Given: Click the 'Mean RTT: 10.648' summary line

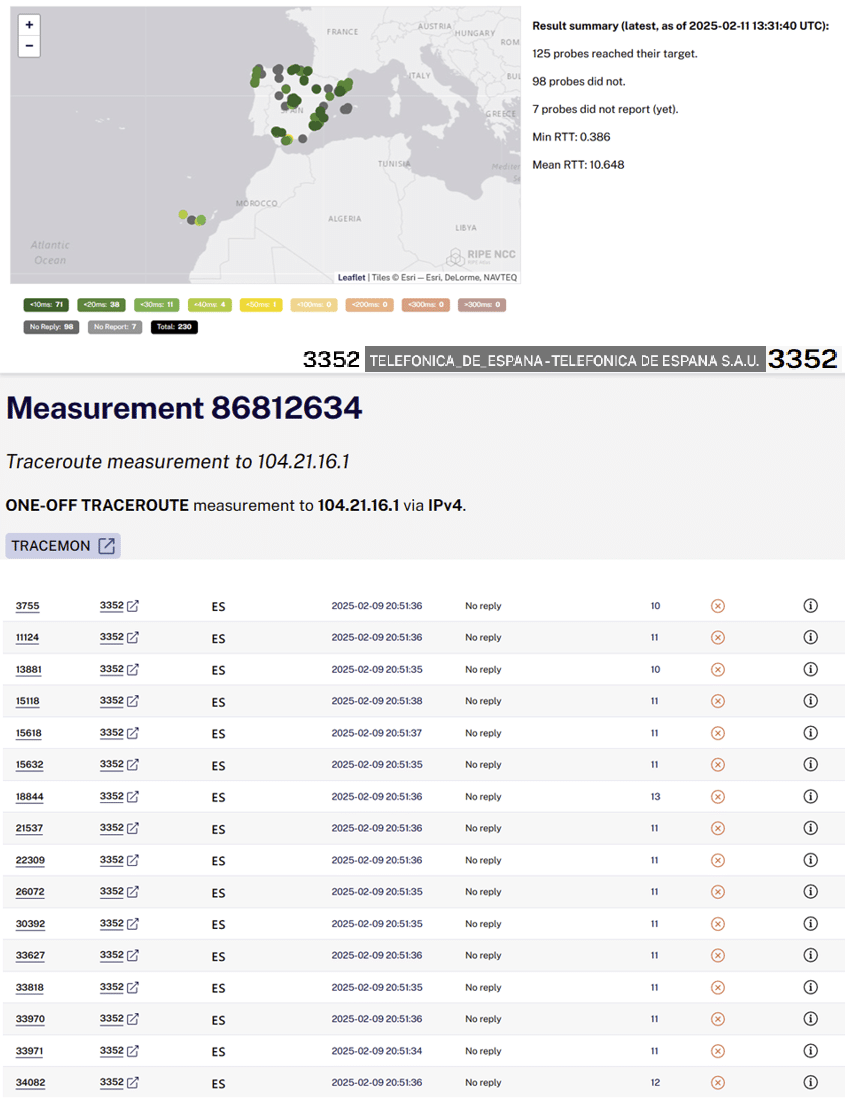Looking at the screenshot, I should 578,165.
